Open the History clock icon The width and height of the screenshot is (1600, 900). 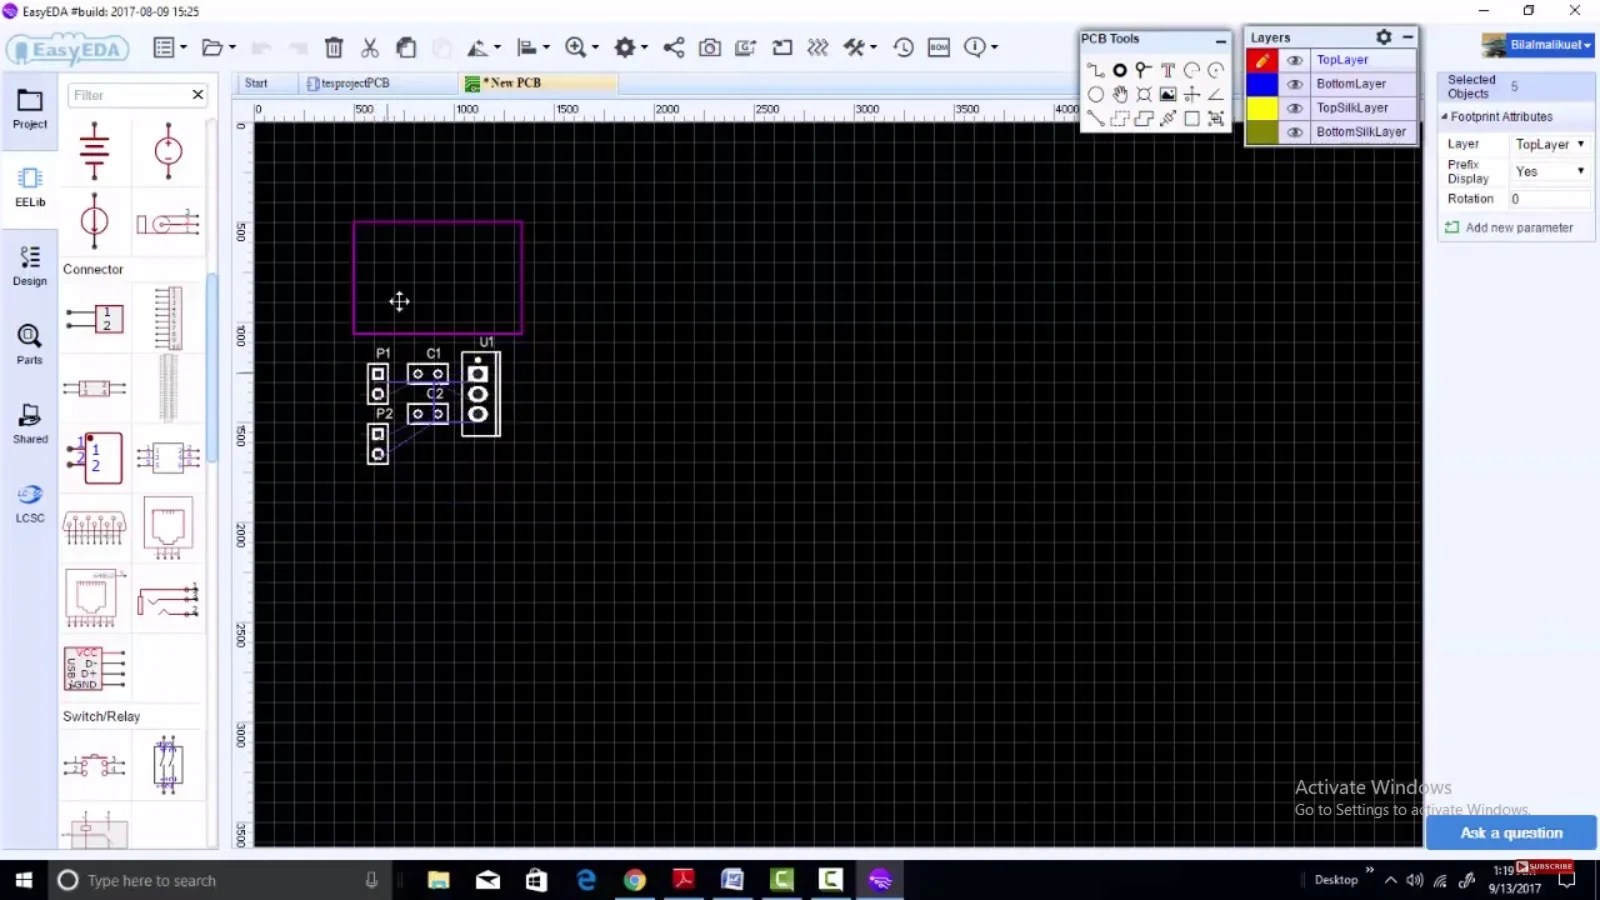(903, 47)
